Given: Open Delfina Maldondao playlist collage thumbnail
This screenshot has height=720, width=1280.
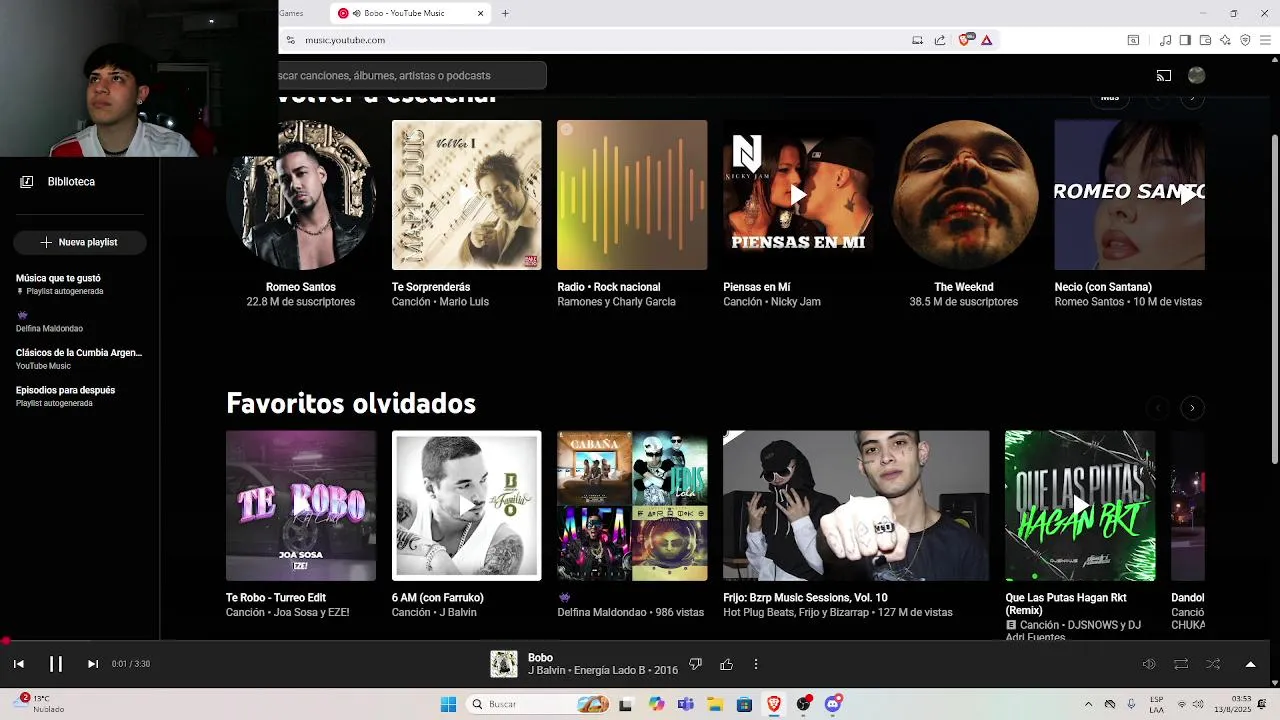Looking at the screenshot, I should coord(632,506).
